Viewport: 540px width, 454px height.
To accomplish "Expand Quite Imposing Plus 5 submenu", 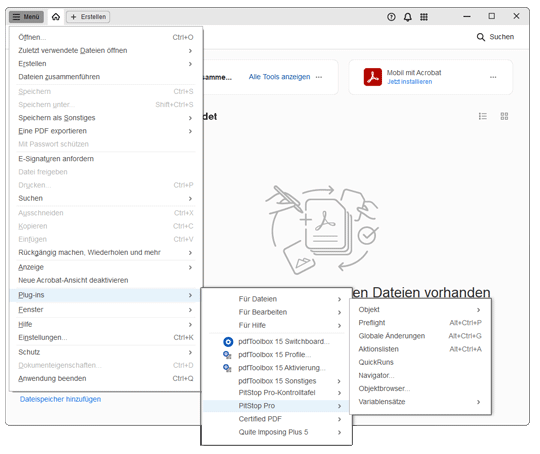I will point(277,432).
